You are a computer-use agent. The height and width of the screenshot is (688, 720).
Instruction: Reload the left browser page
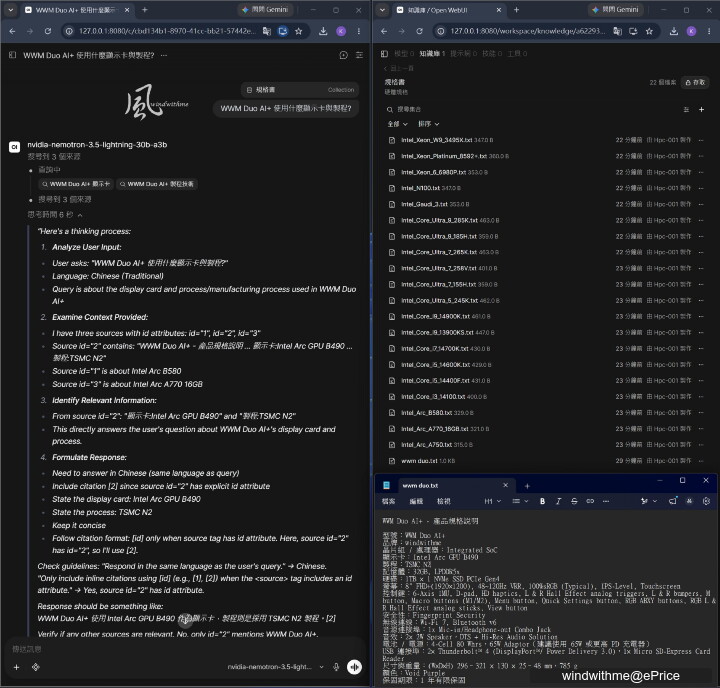[48, 31]
